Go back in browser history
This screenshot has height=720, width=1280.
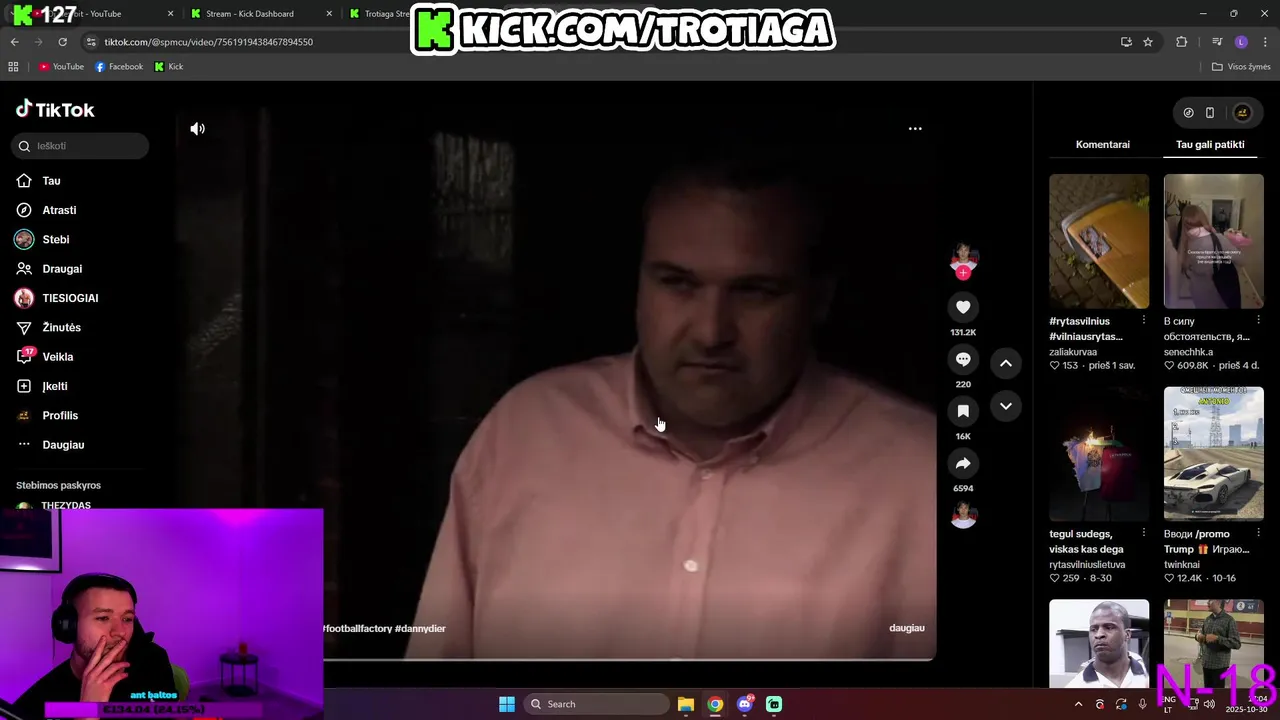pos(14,42)
